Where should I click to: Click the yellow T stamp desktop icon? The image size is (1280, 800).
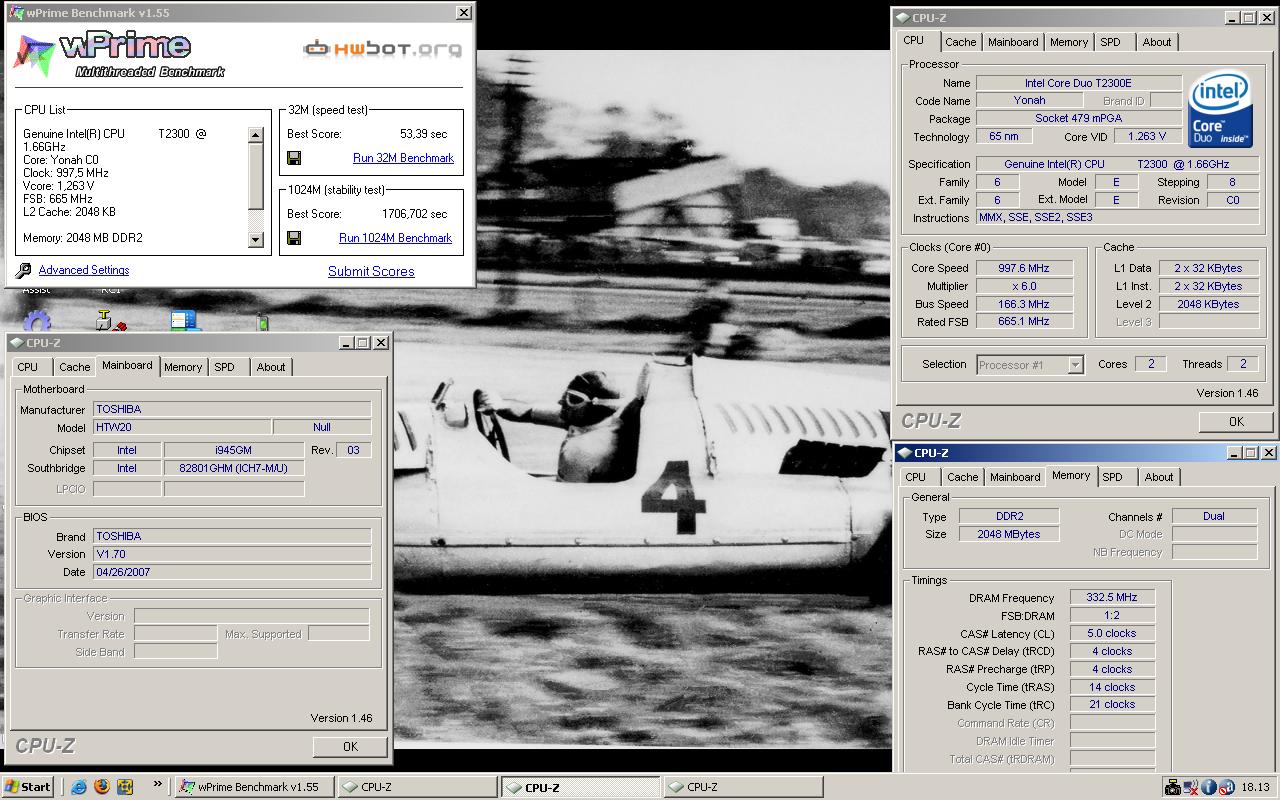[x=109, y=320]
